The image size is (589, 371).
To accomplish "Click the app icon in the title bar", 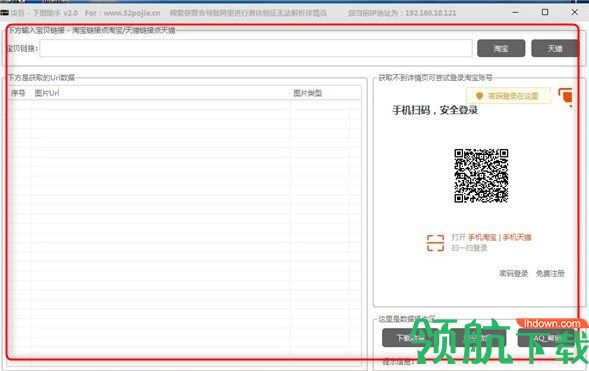I will (5, 13).
